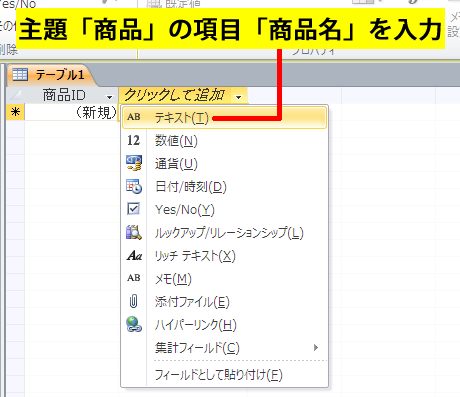Image resolution: width=460 pixels, height=397 pixels.
Task: Choose メモ(M) field type
Action: tap(224, 279)
